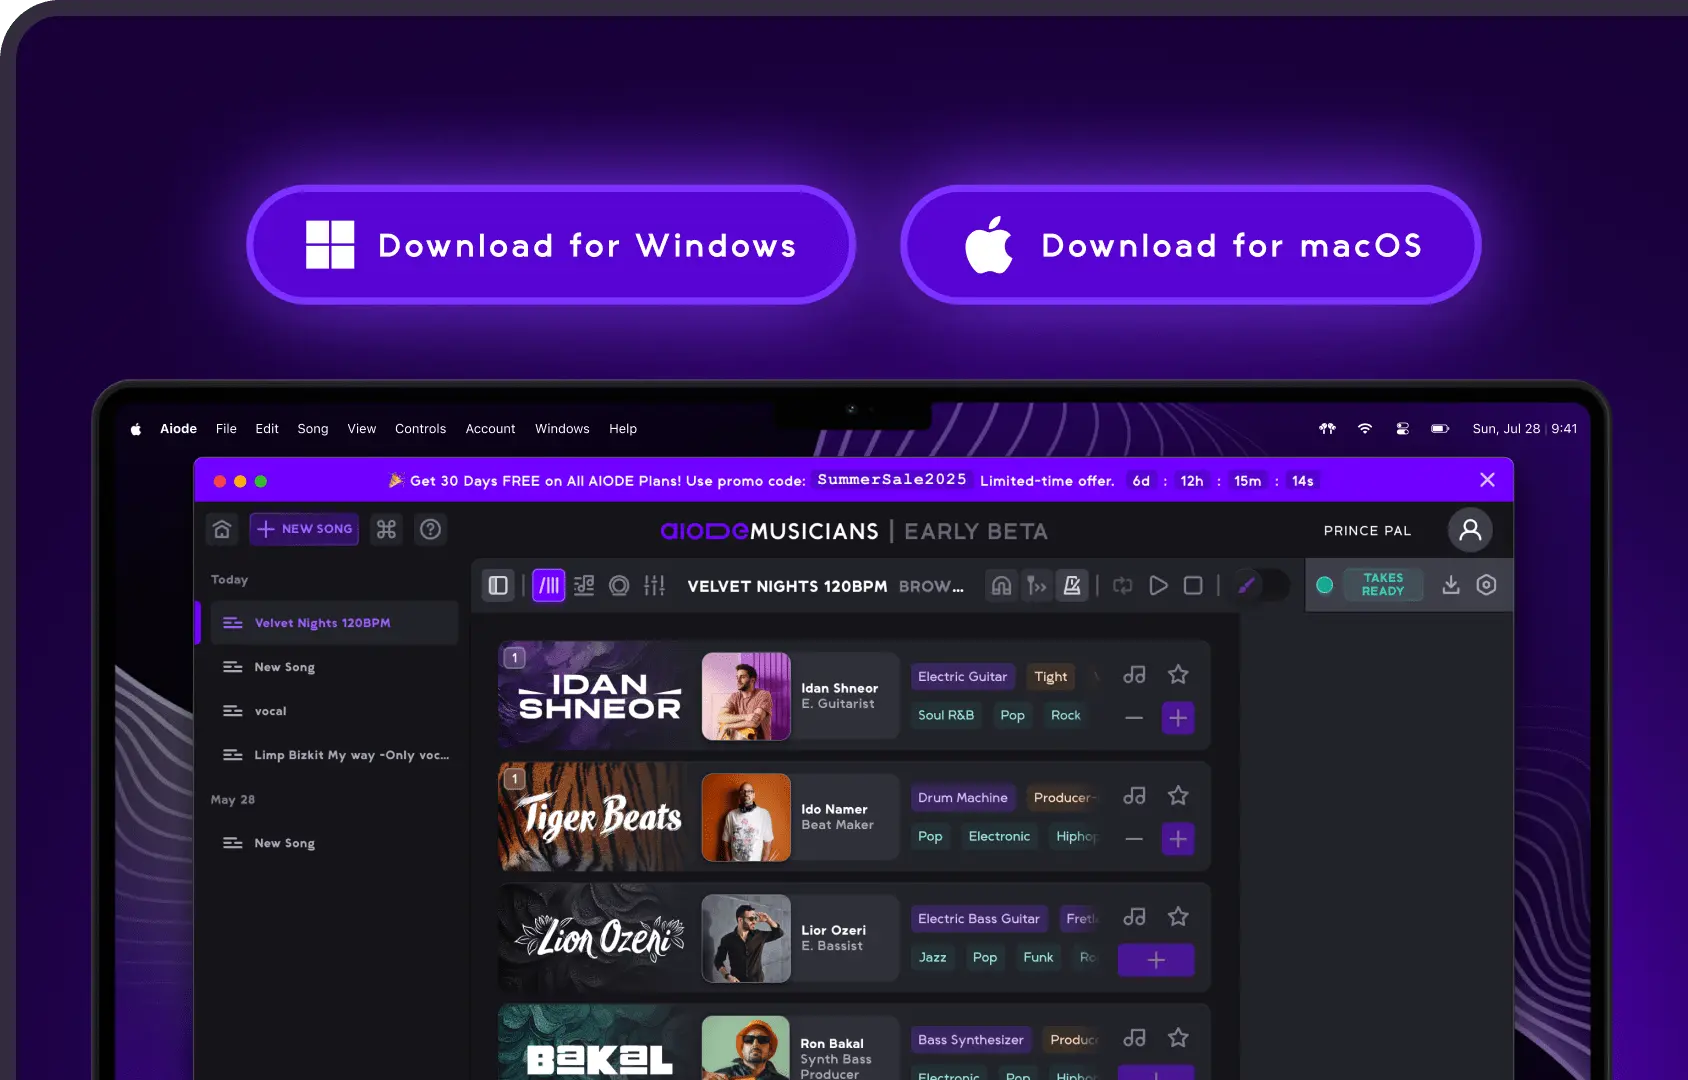The height and width of the screenshot is (1080, 1688).
Task: Favorite Lior Ozeri with star icon
Action: [1178, 917]
